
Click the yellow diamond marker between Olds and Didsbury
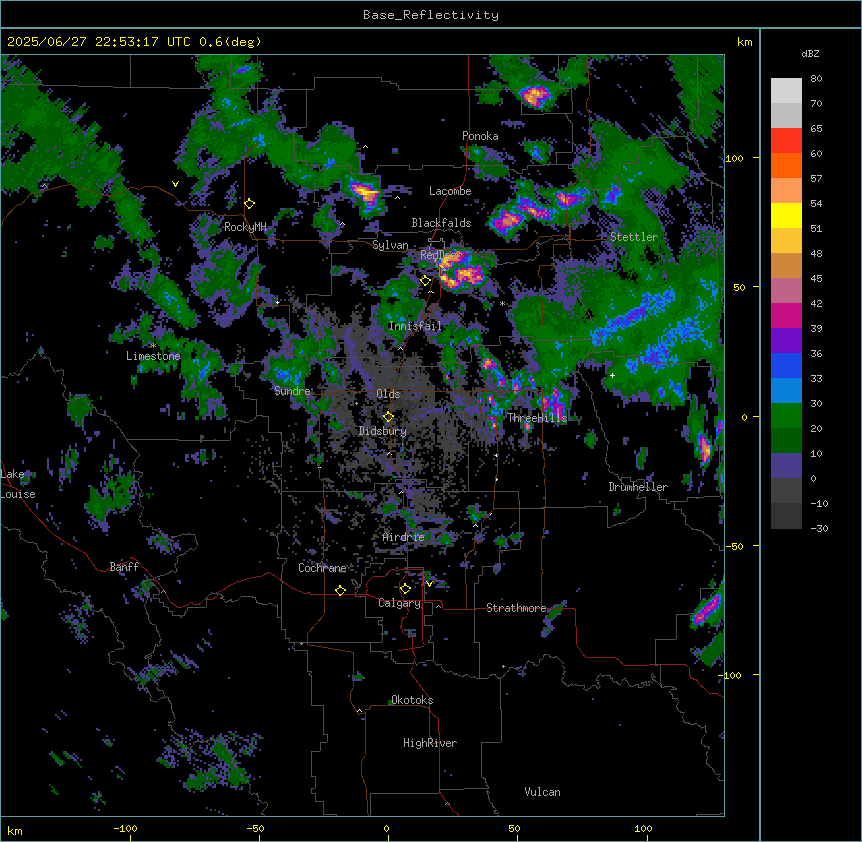point(388,417)
